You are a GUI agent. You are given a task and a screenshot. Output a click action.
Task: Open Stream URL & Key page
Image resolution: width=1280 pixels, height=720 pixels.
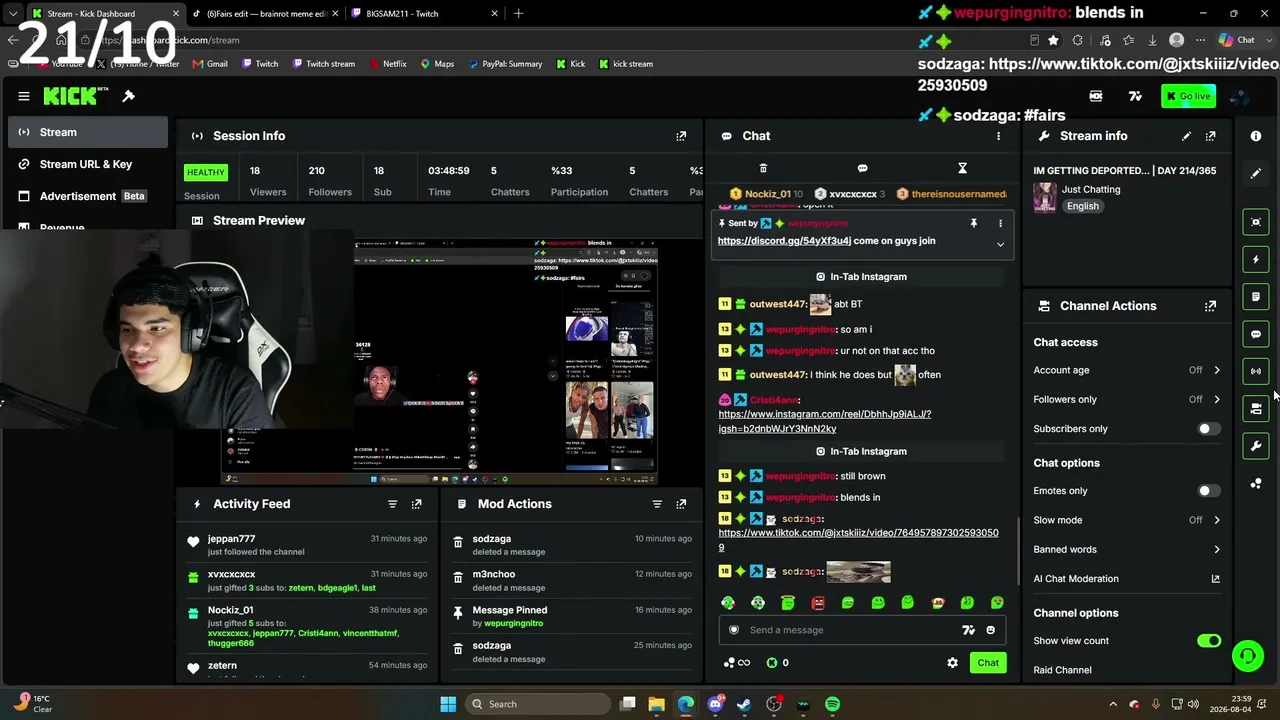click(x=88, y=164)
